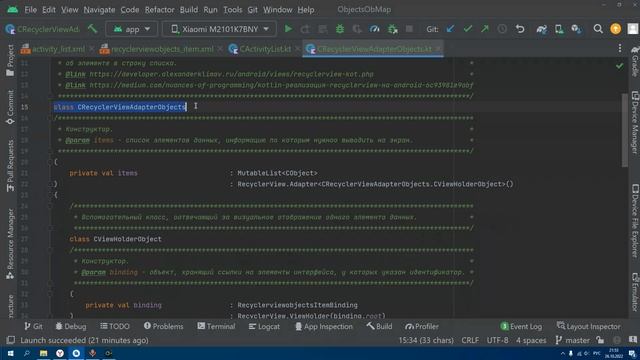Open the Debug tool window
The width and height of the screenshot is (640, 360).
pos(71,326)
